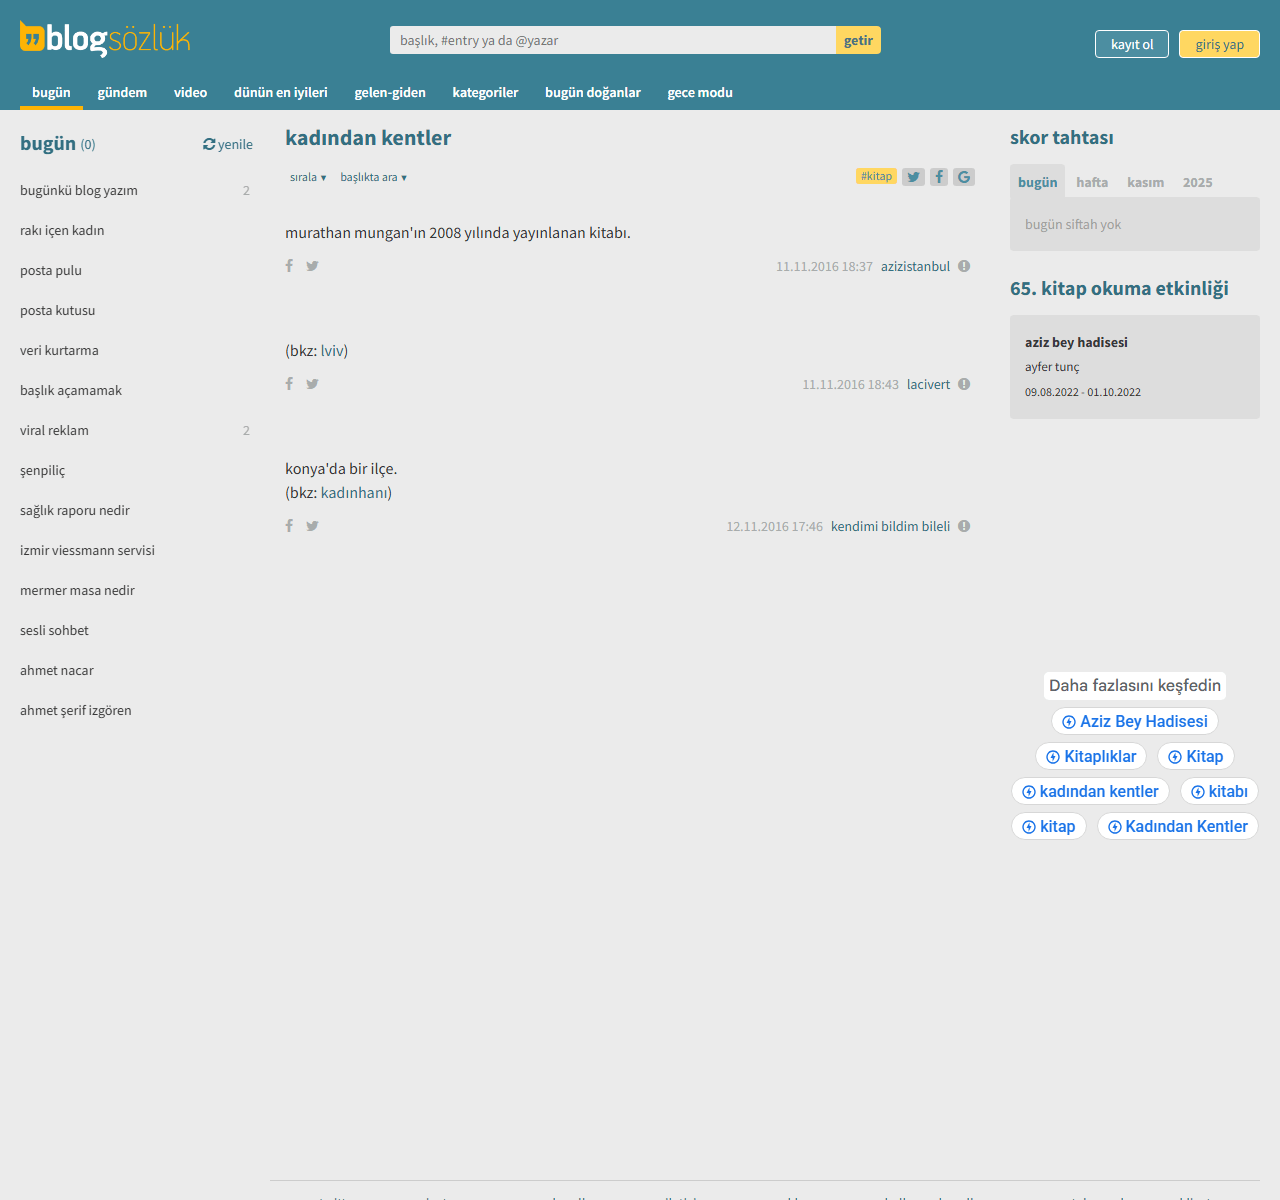Viewport: 1280px width, 1200px height.
Task: Report the azizistanbul entry
Action: click(x=964, y=266)
